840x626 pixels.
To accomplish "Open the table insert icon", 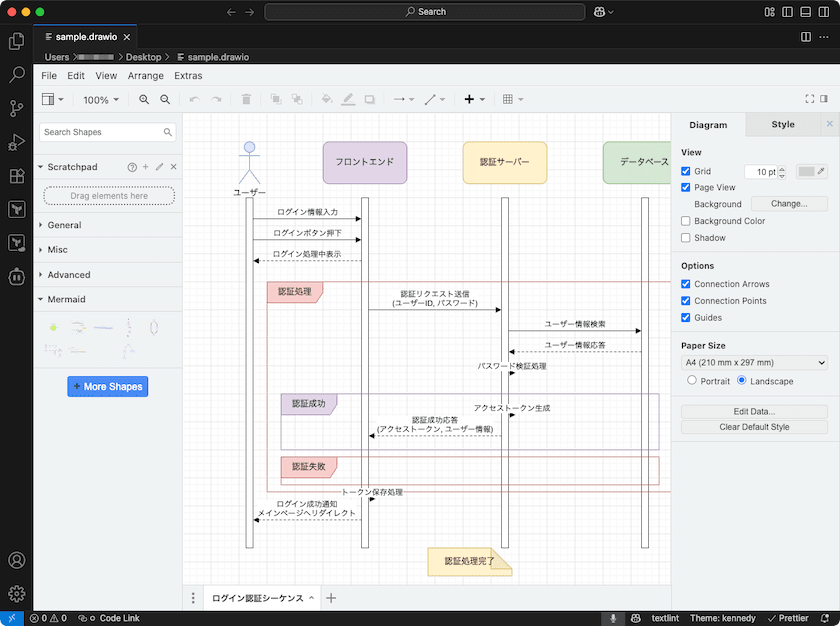I will point(512,100).
